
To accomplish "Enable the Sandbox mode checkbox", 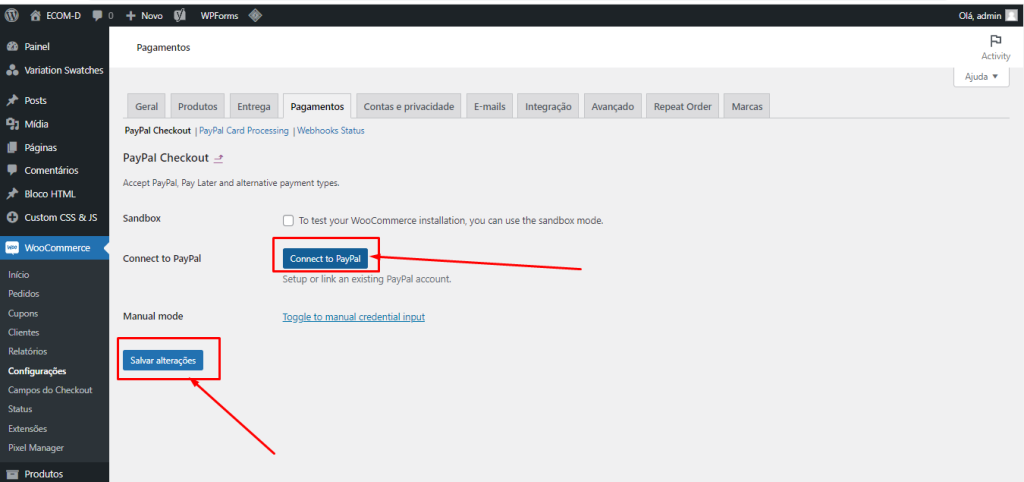I will pos(288,221).
